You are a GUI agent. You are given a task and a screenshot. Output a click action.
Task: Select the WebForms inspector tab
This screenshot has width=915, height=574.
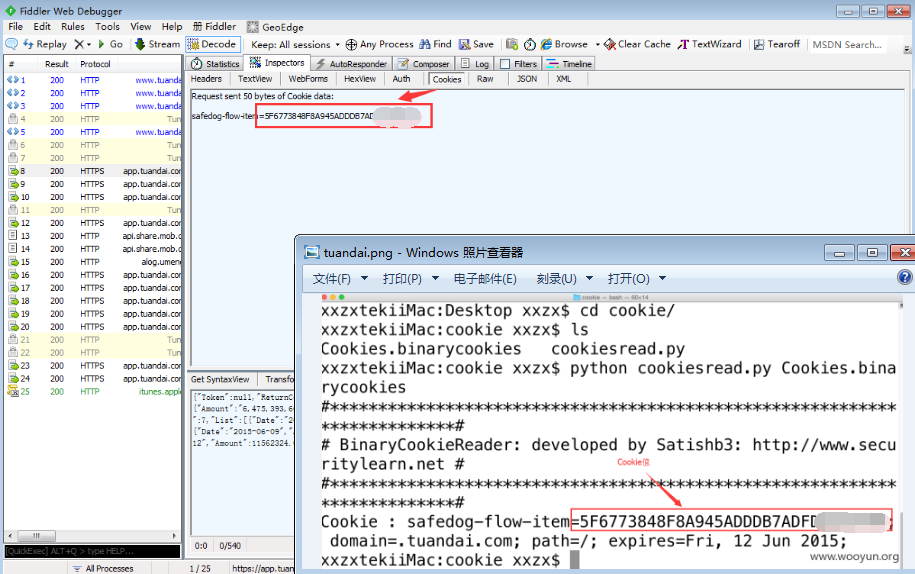pos(308,79)
